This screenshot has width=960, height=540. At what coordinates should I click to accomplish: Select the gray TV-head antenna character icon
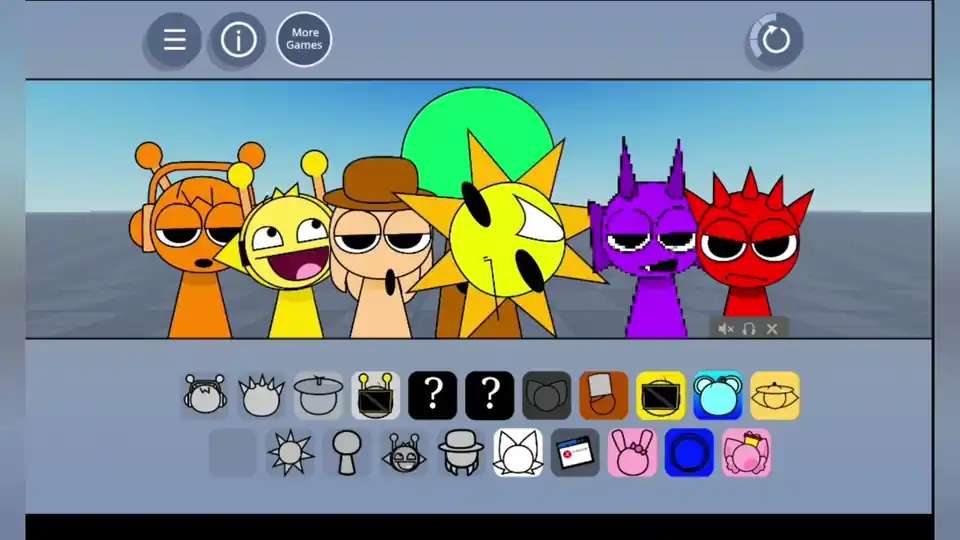point(375,396)
